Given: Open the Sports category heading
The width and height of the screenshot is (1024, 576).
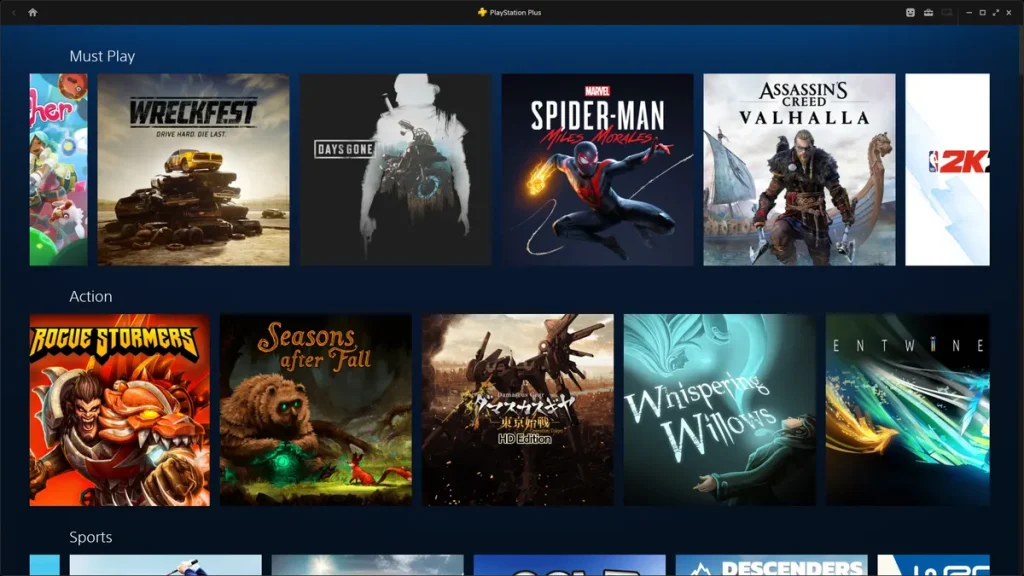Looking at the screenshot, I should pyautogui.click(x=91, y=537).
